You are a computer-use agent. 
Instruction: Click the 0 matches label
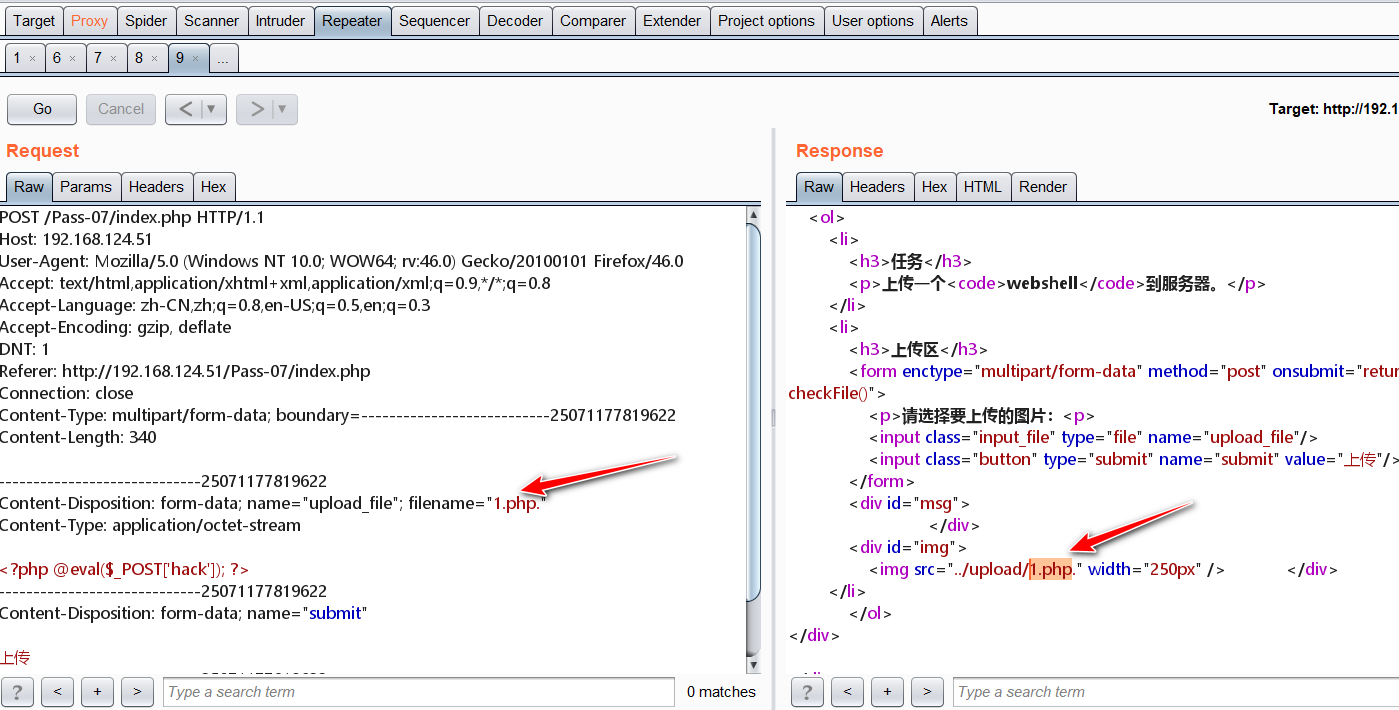[x=721, y=692]
